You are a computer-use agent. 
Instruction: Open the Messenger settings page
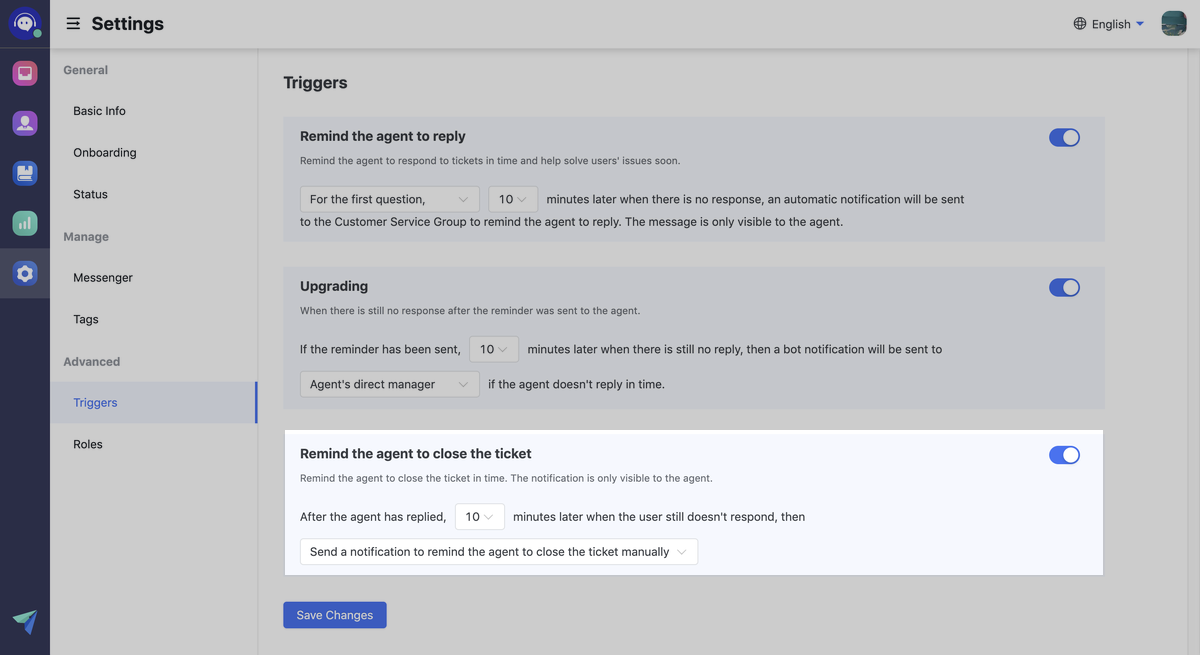[103, 278]
